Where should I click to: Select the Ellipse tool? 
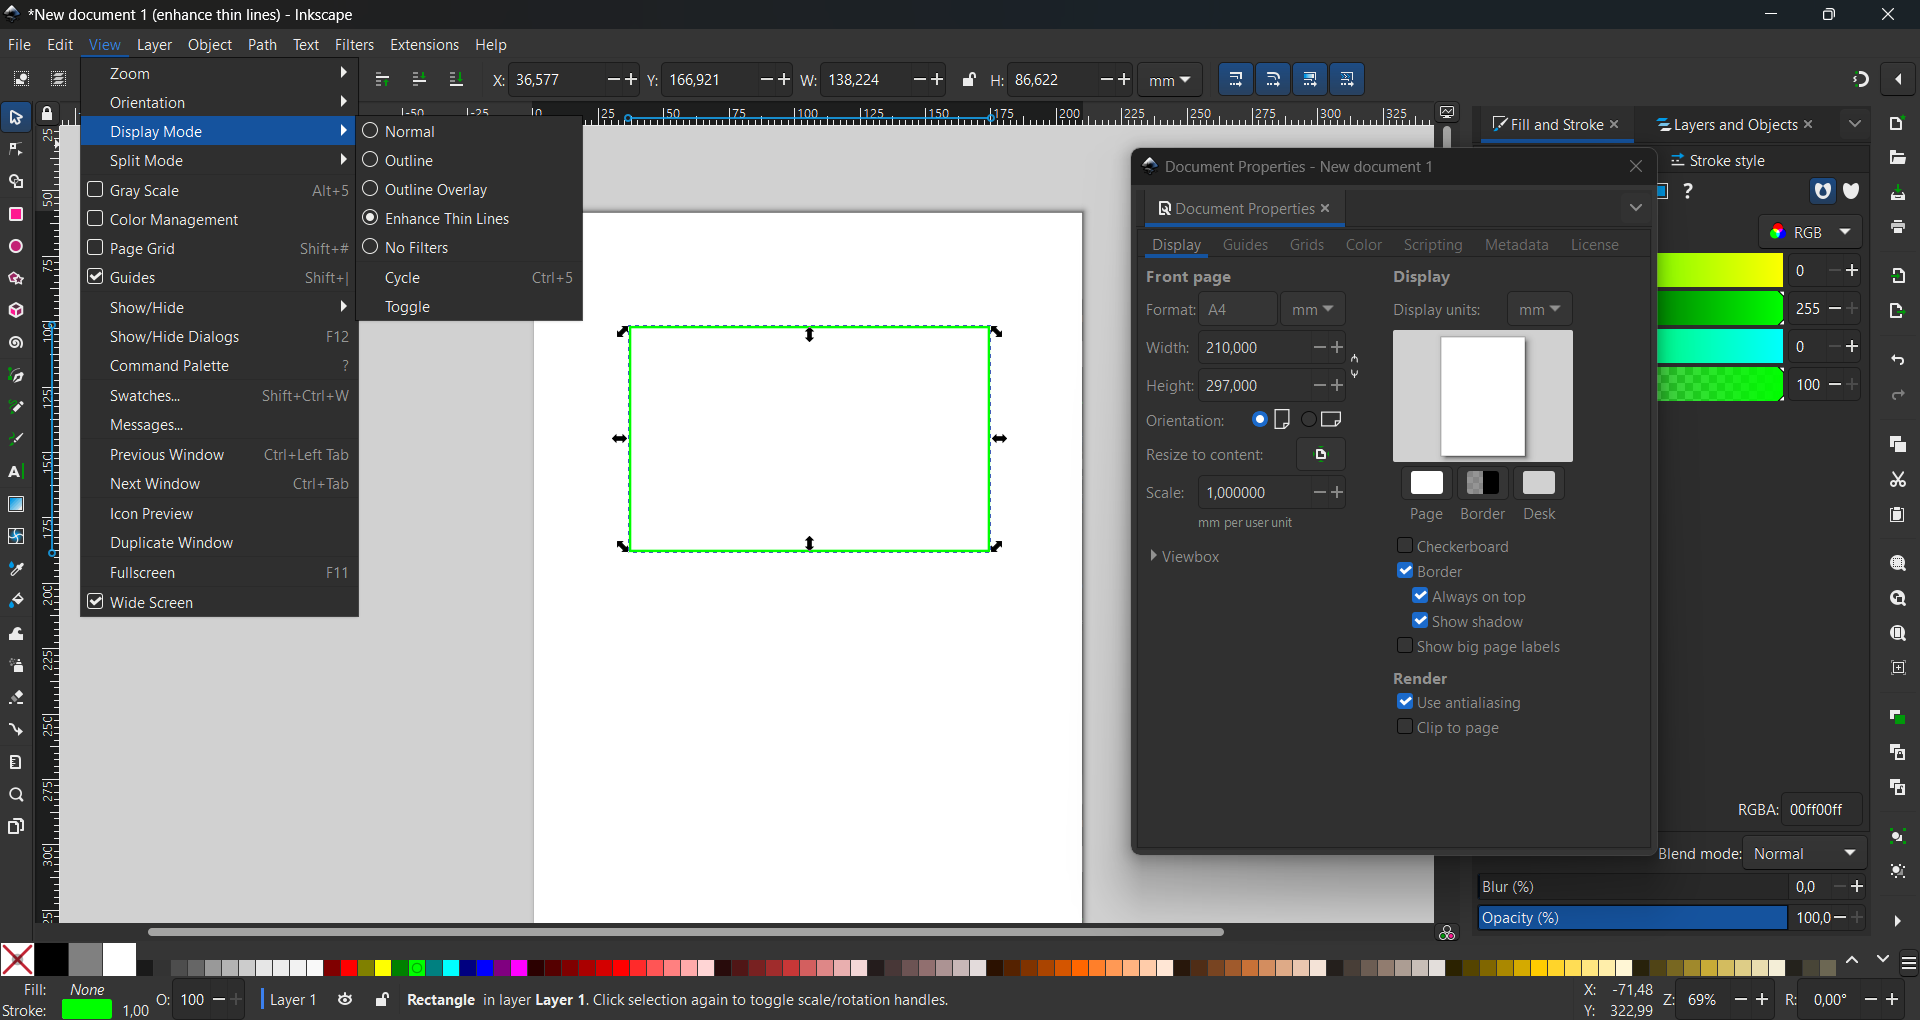pos(16,247)
